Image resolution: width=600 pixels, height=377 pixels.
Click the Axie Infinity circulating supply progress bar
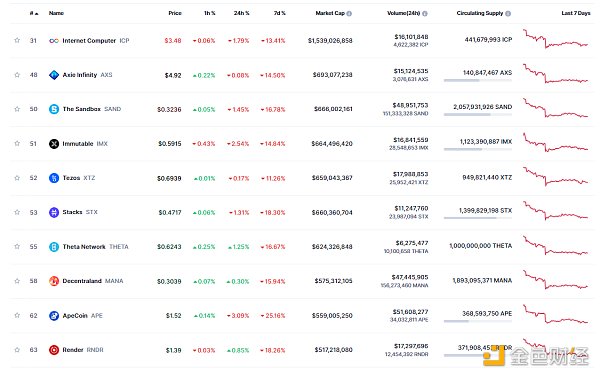pyautogui.click(x=478, y=80)
